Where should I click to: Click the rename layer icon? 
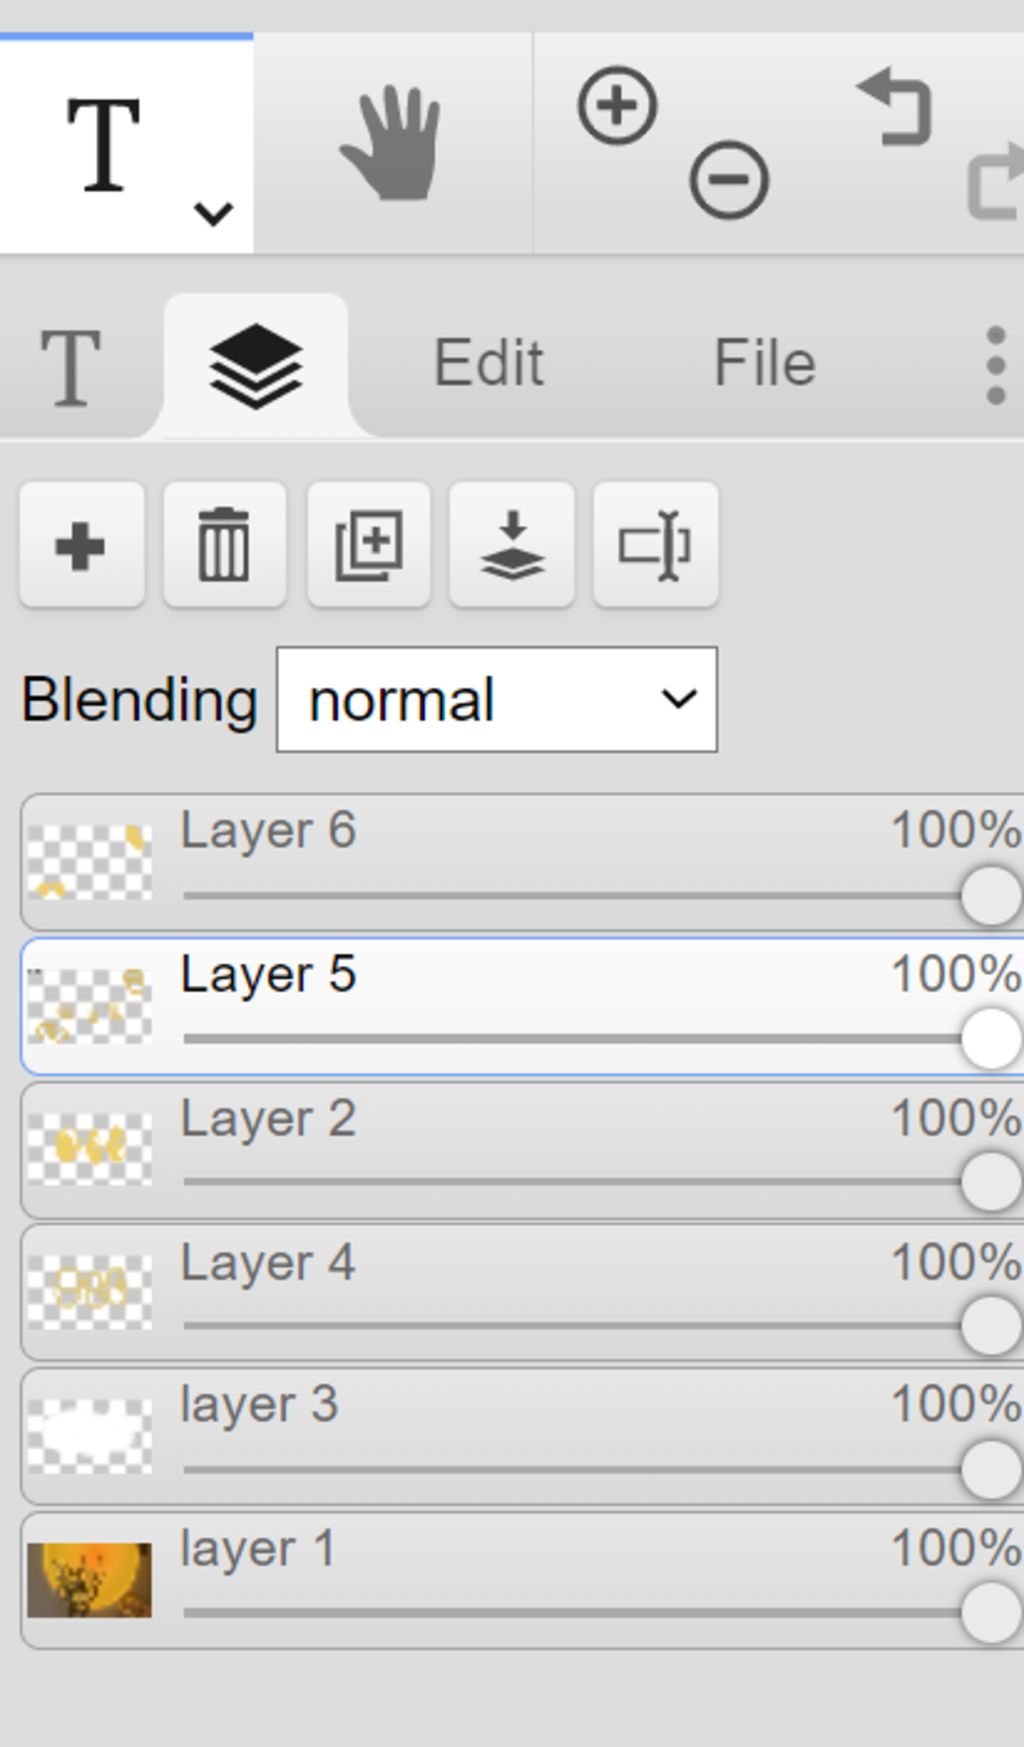(x=655, y=545)
